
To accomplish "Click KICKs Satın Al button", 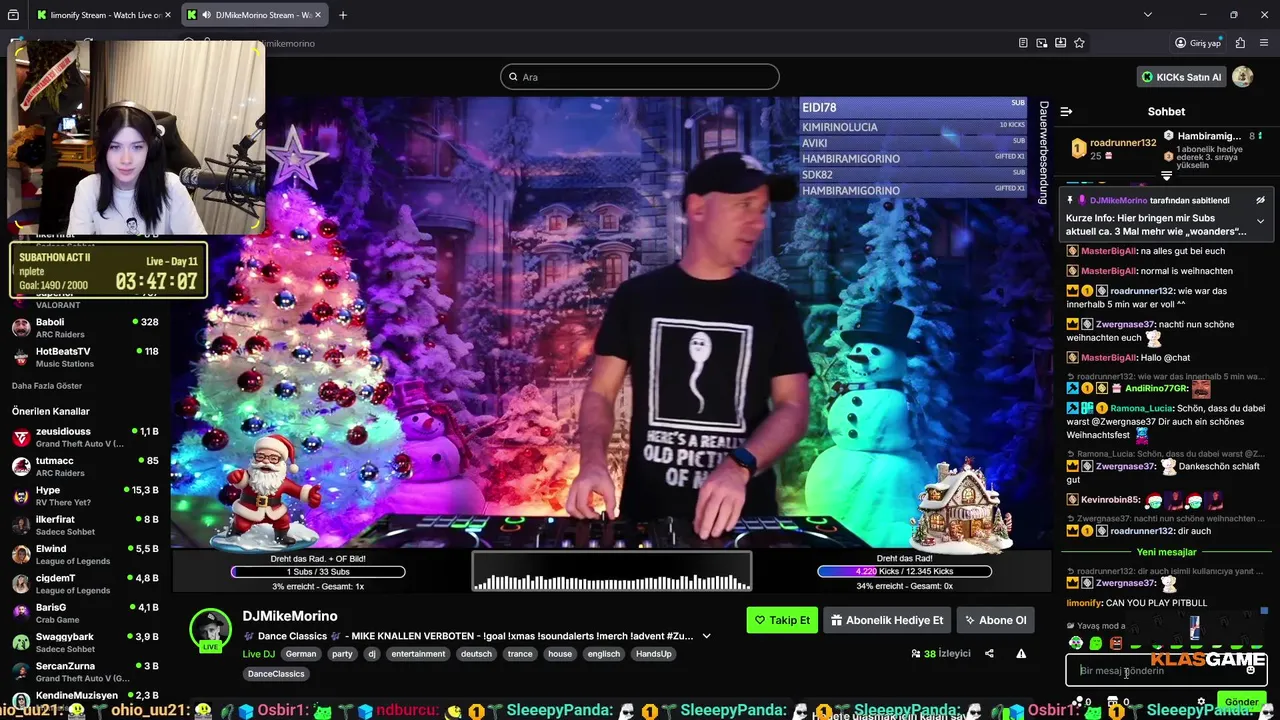I will (x=1181, y=77).
